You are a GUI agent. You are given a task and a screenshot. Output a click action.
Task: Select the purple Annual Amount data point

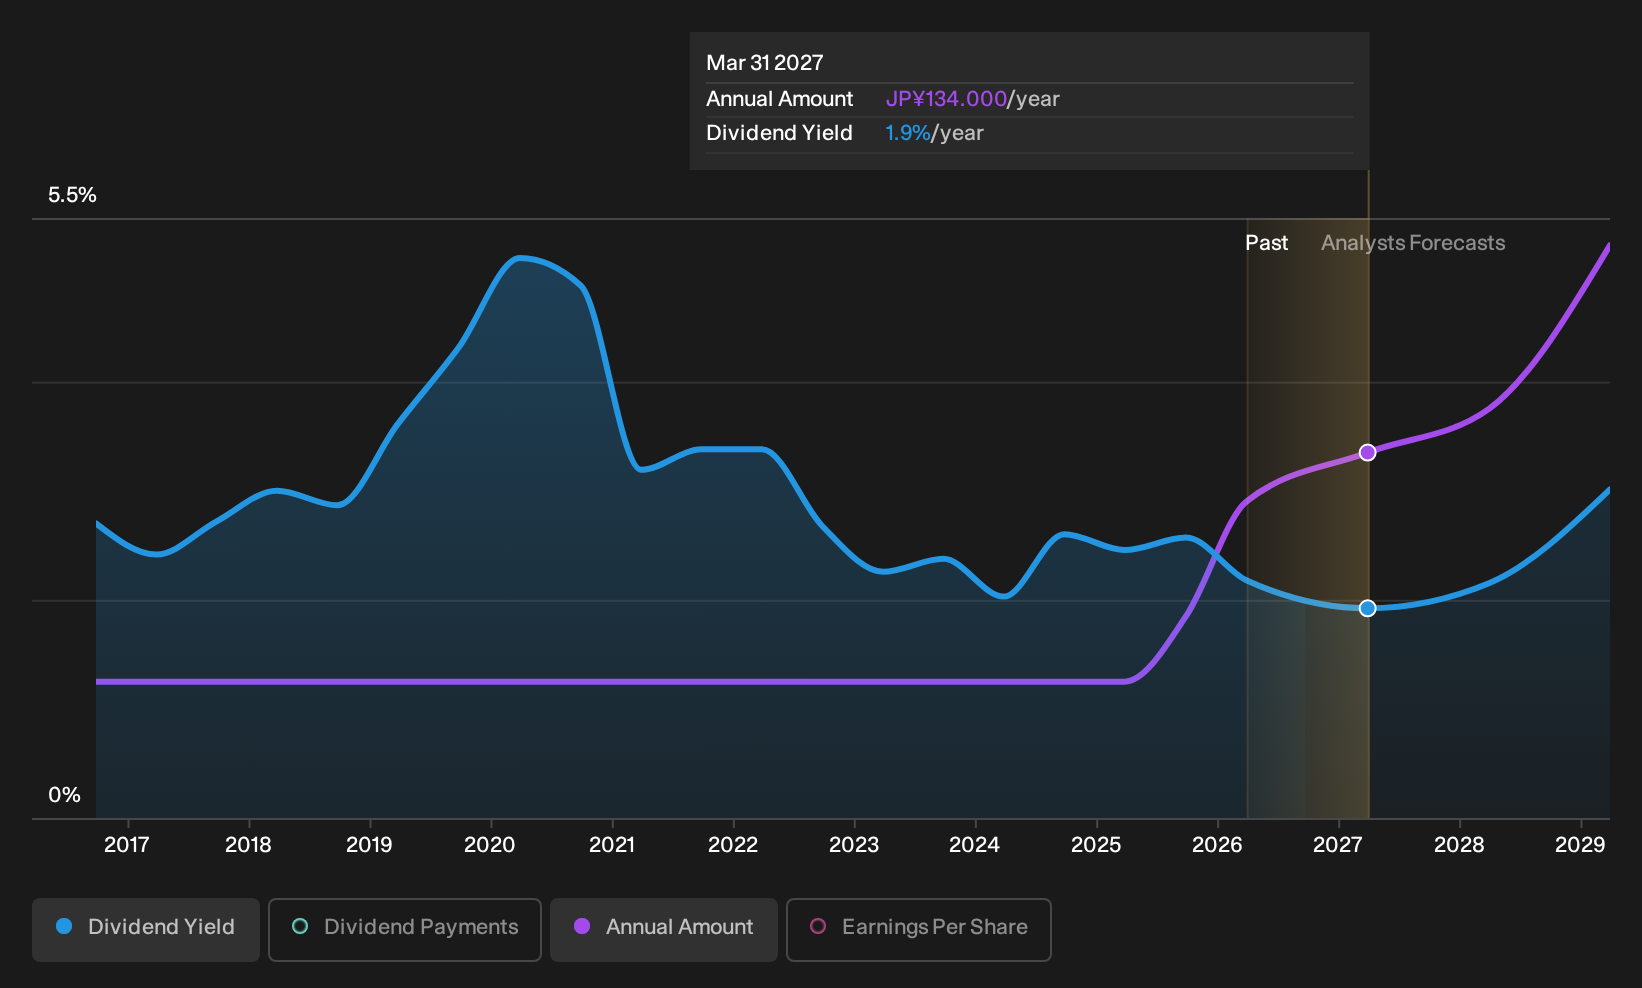[1368, 453]
